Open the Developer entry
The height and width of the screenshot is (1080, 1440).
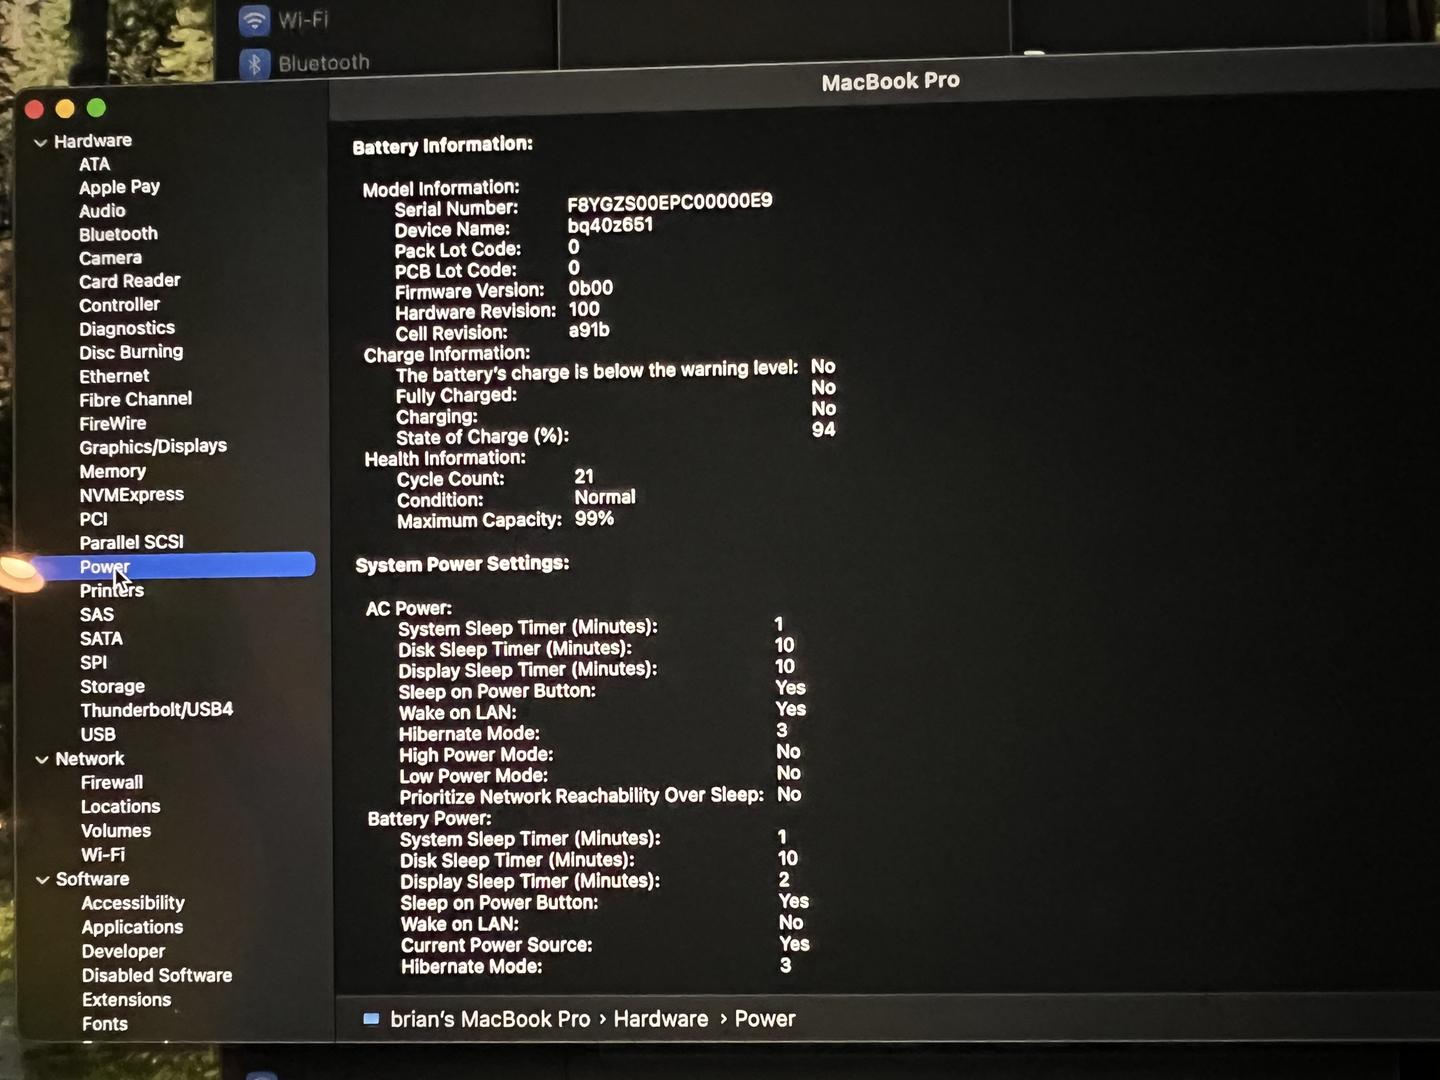[x=123, y=951]
